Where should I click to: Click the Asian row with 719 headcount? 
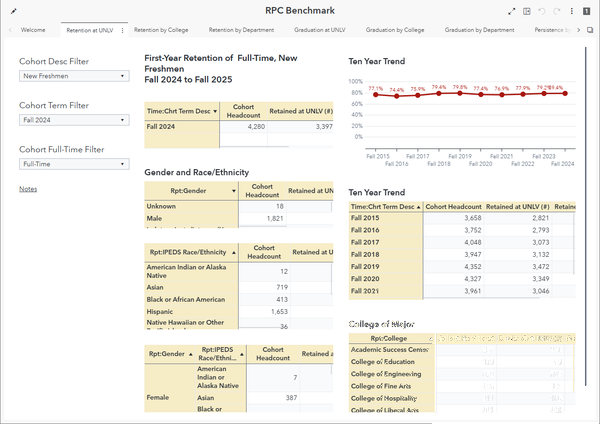(x=239, y=287)
